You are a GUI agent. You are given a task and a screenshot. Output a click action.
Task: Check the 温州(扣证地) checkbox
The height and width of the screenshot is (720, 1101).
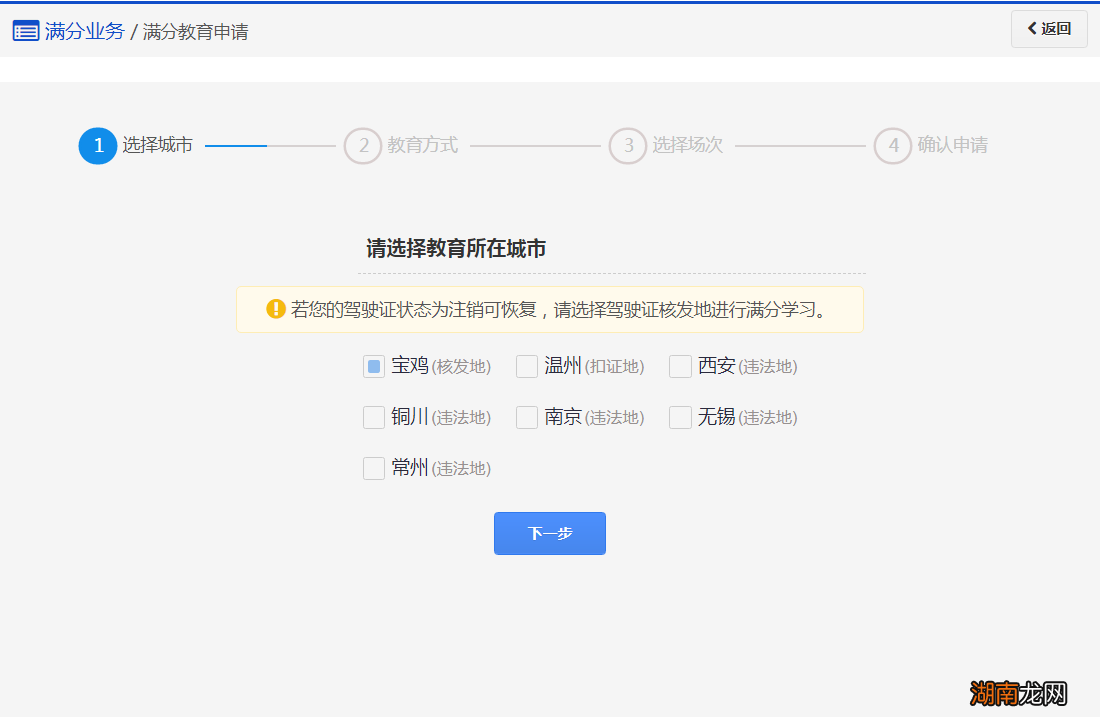point(527,366)
